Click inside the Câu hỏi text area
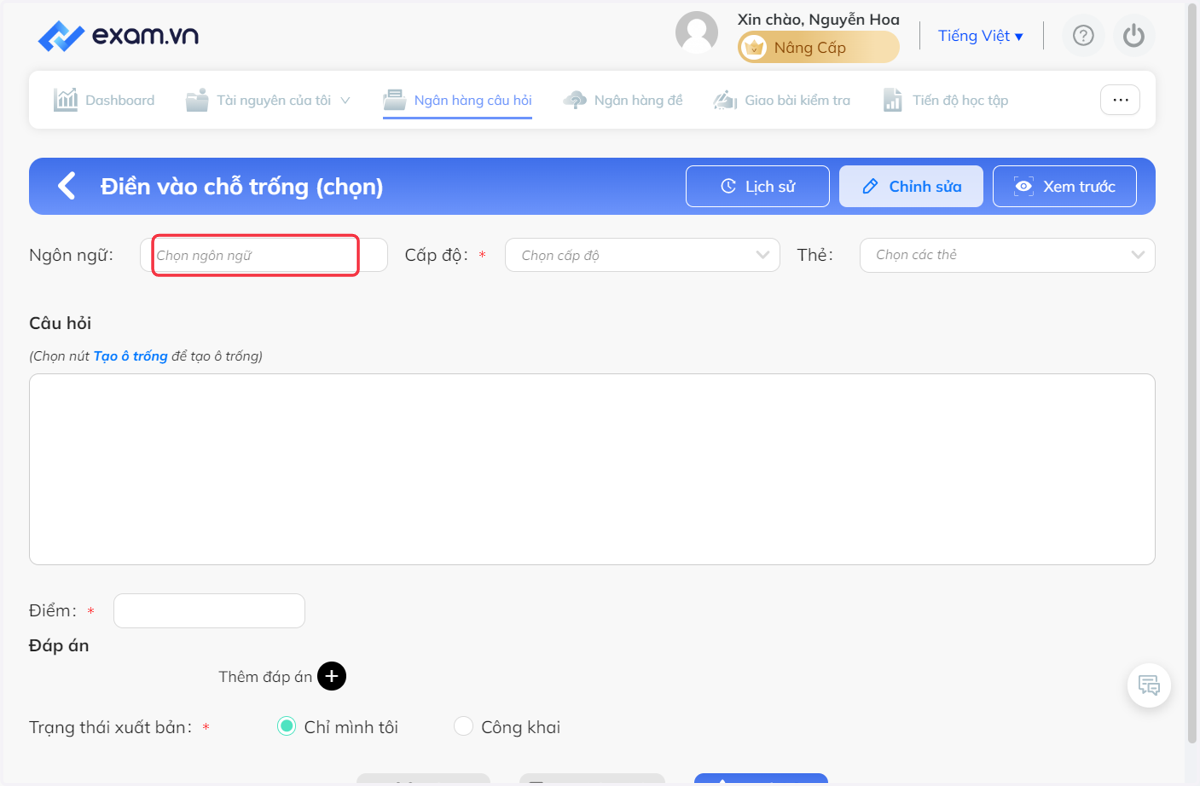Image resolution: width=1200 pixels, height=786 pixels. (592, 469)
